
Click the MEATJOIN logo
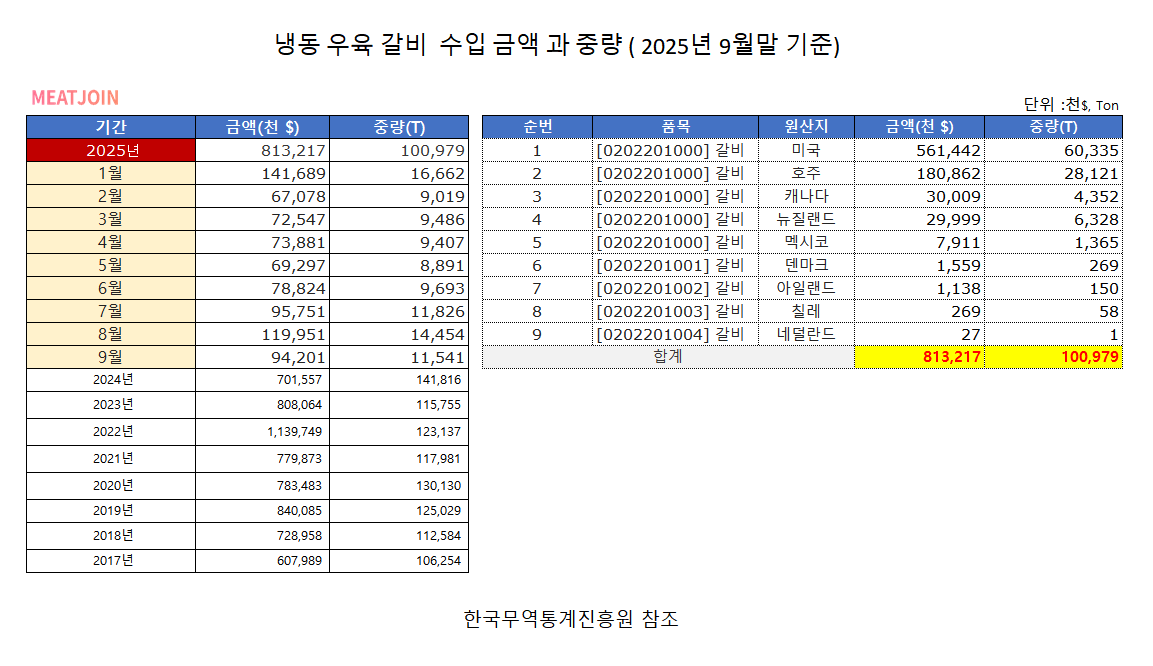tap(75, 98)
